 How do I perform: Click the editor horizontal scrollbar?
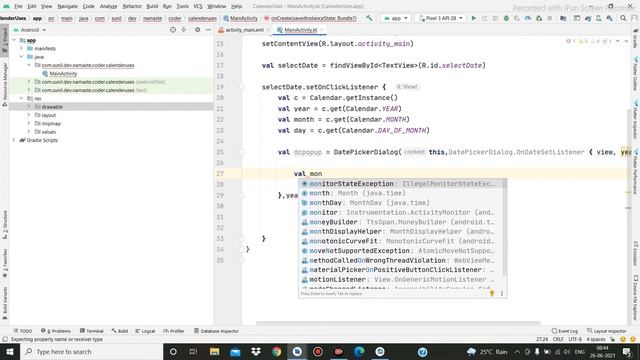tap(398, 323)
